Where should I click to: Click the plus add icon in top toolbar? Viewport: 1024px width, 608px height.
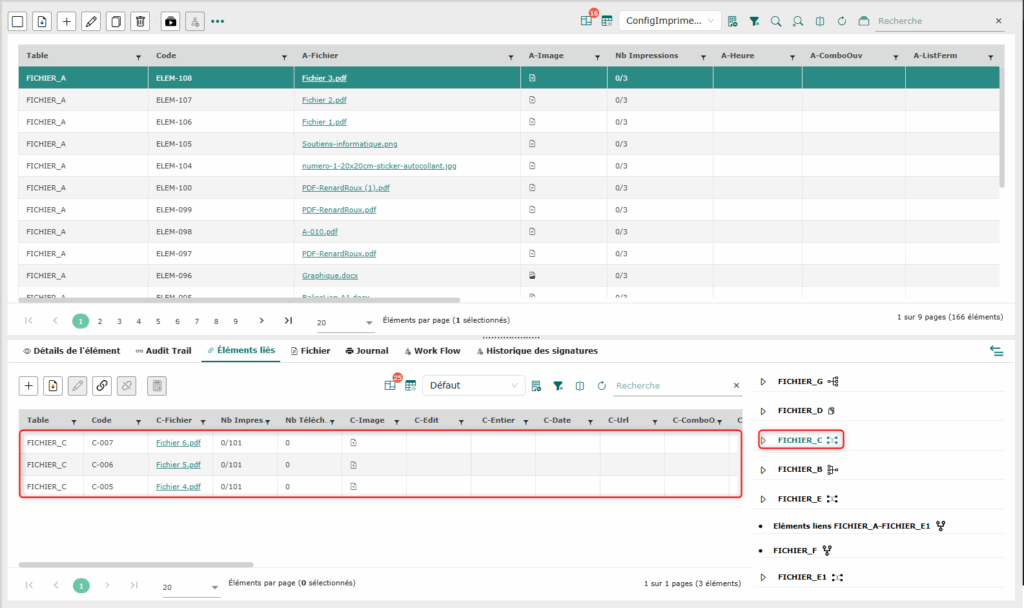(x=66, y=21)
